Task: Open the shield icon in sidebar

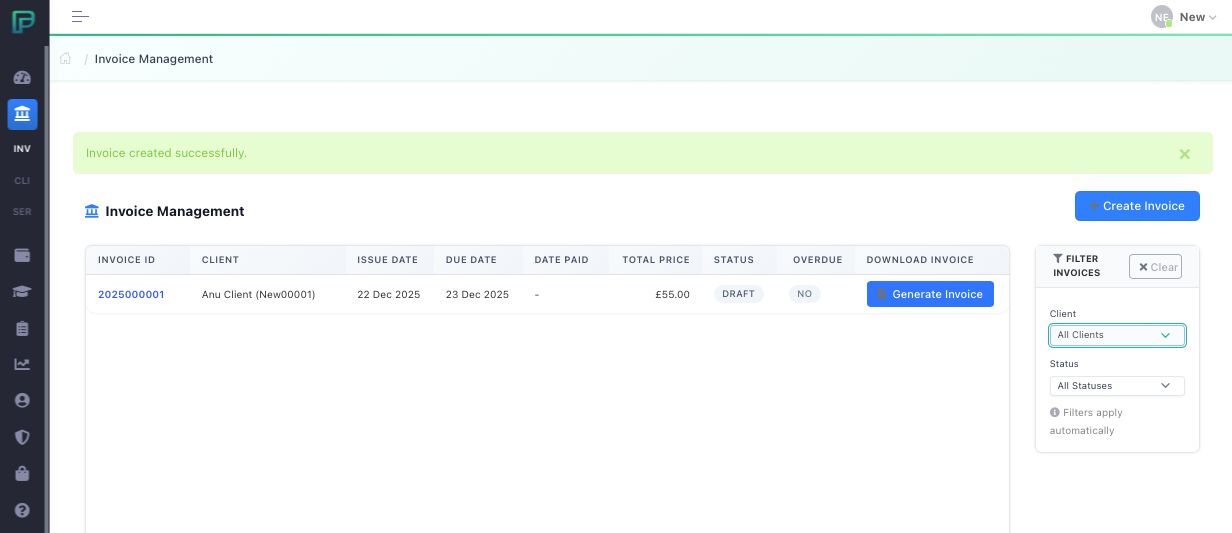Action: click(x=22, y=437)
